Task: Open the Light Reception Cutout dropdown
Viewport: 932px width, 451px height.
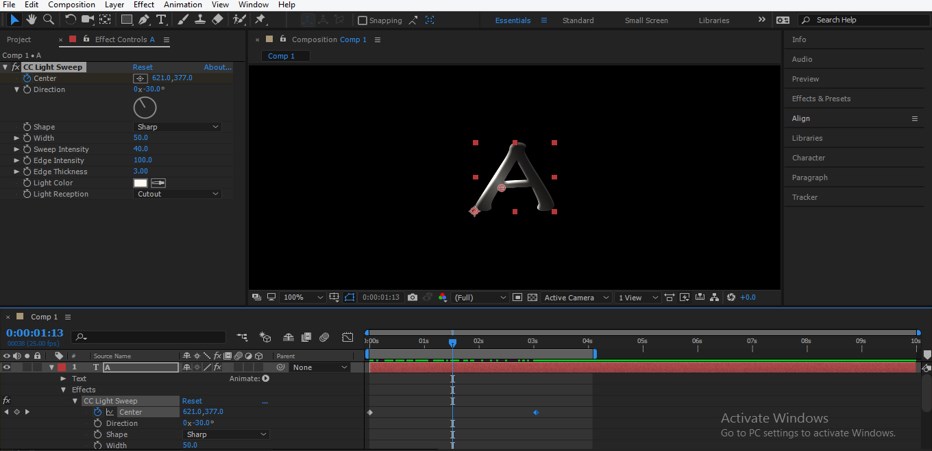Action: 177,194
